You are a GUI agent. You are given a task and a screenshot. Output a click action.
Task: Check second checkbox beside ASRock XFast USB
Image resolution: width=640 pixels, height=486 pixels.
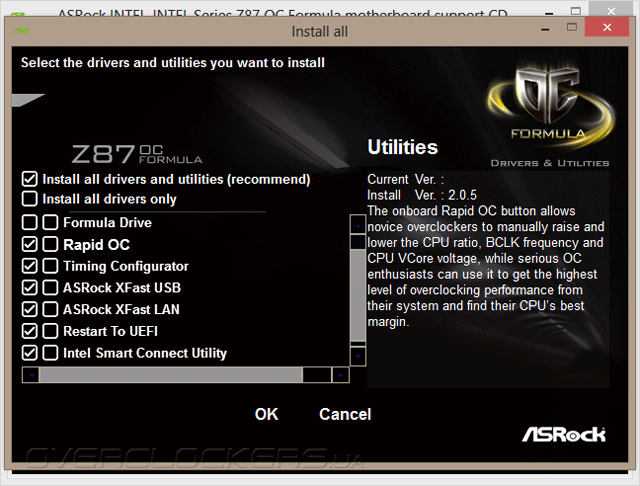pyautogui.click(x=50, y=288)
